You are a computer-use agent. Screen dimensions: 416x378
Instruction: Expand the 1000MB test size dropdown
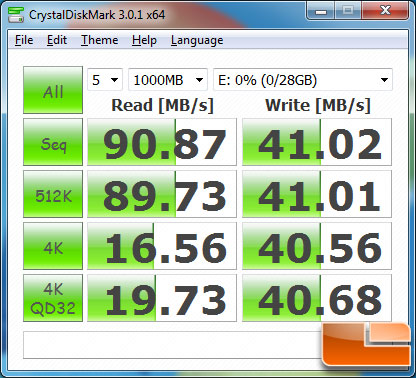(168, 80)
